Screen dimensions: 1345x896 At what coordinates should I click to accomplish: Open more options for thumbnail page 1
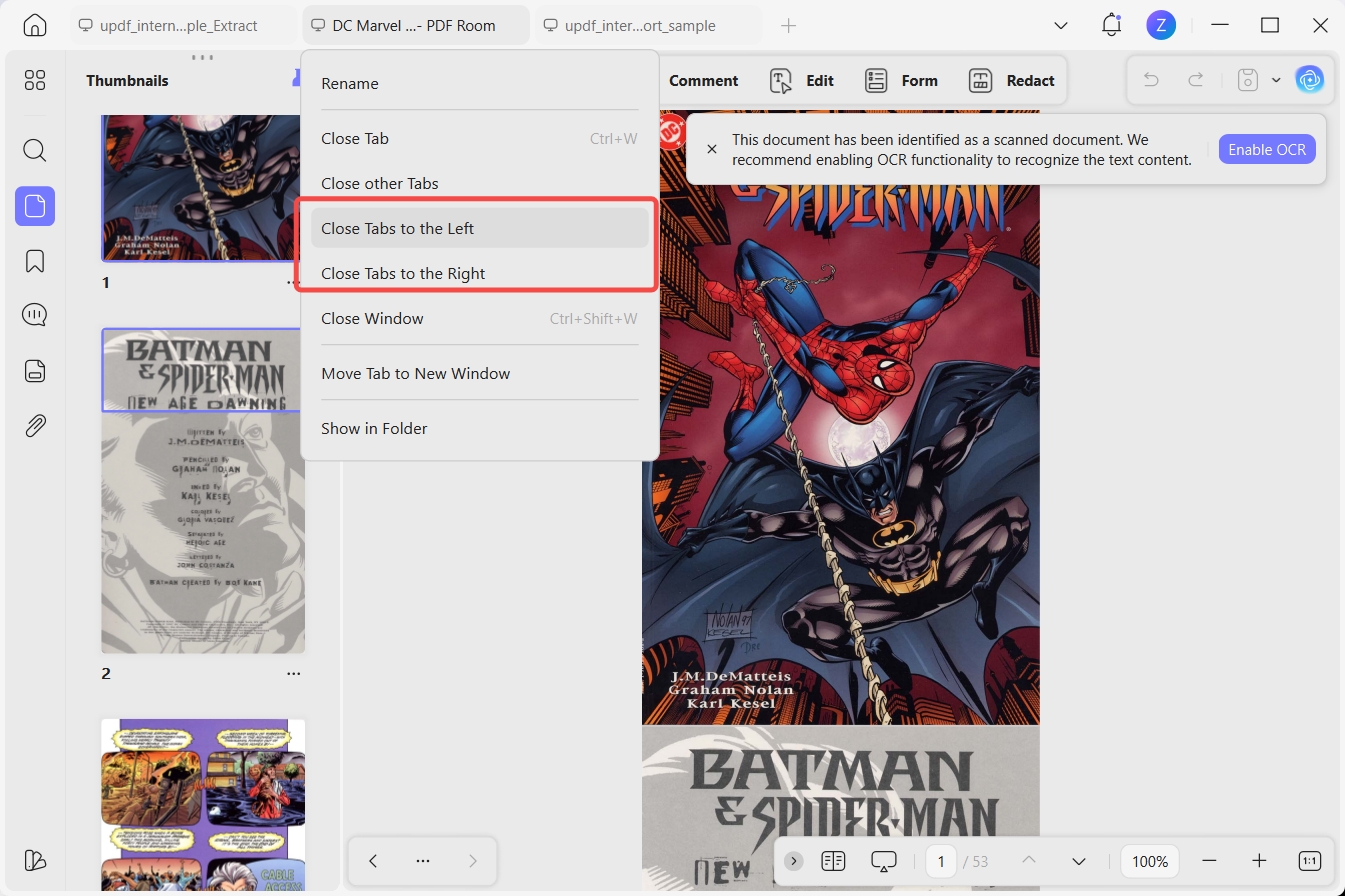coord(293,283)
